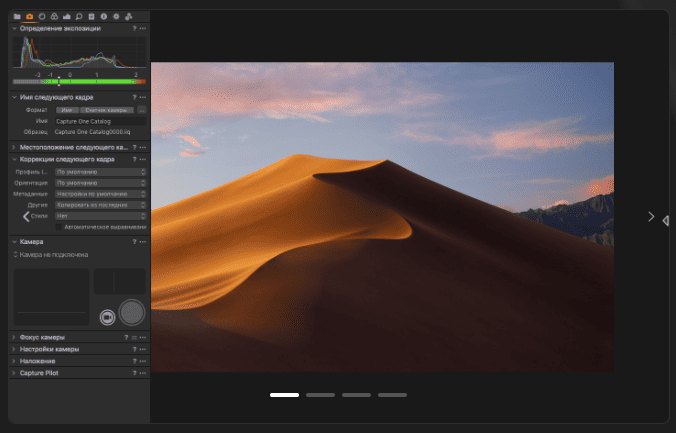
Task: Open the Метаданные dropdown
Action: pos(101,194)
